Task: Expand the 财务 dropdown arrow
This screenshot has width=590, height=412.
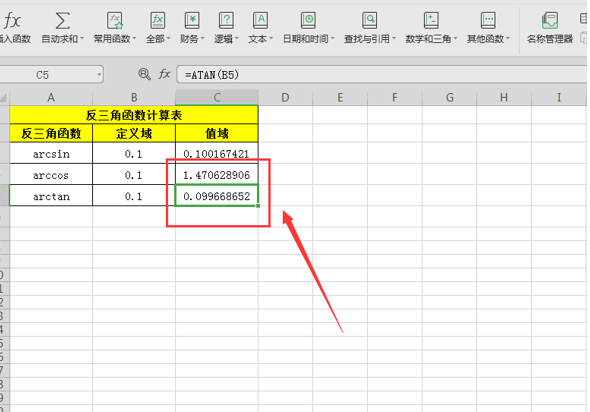Action: click(202, 38)
